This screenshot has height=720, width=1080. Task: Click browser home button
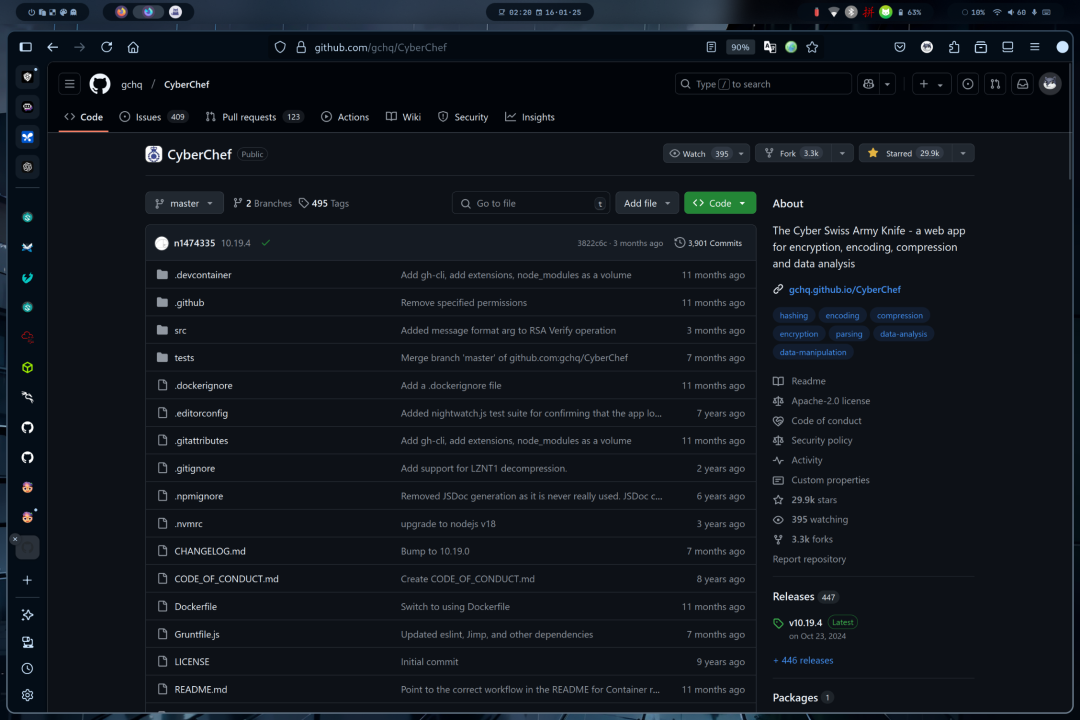133,47
